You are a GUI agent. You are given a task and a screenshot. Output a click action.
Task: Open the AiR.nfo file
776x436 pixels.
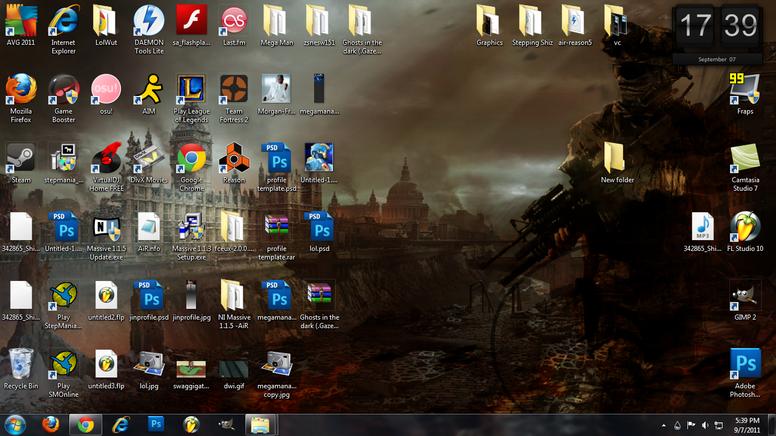click(x=148, y=231)
